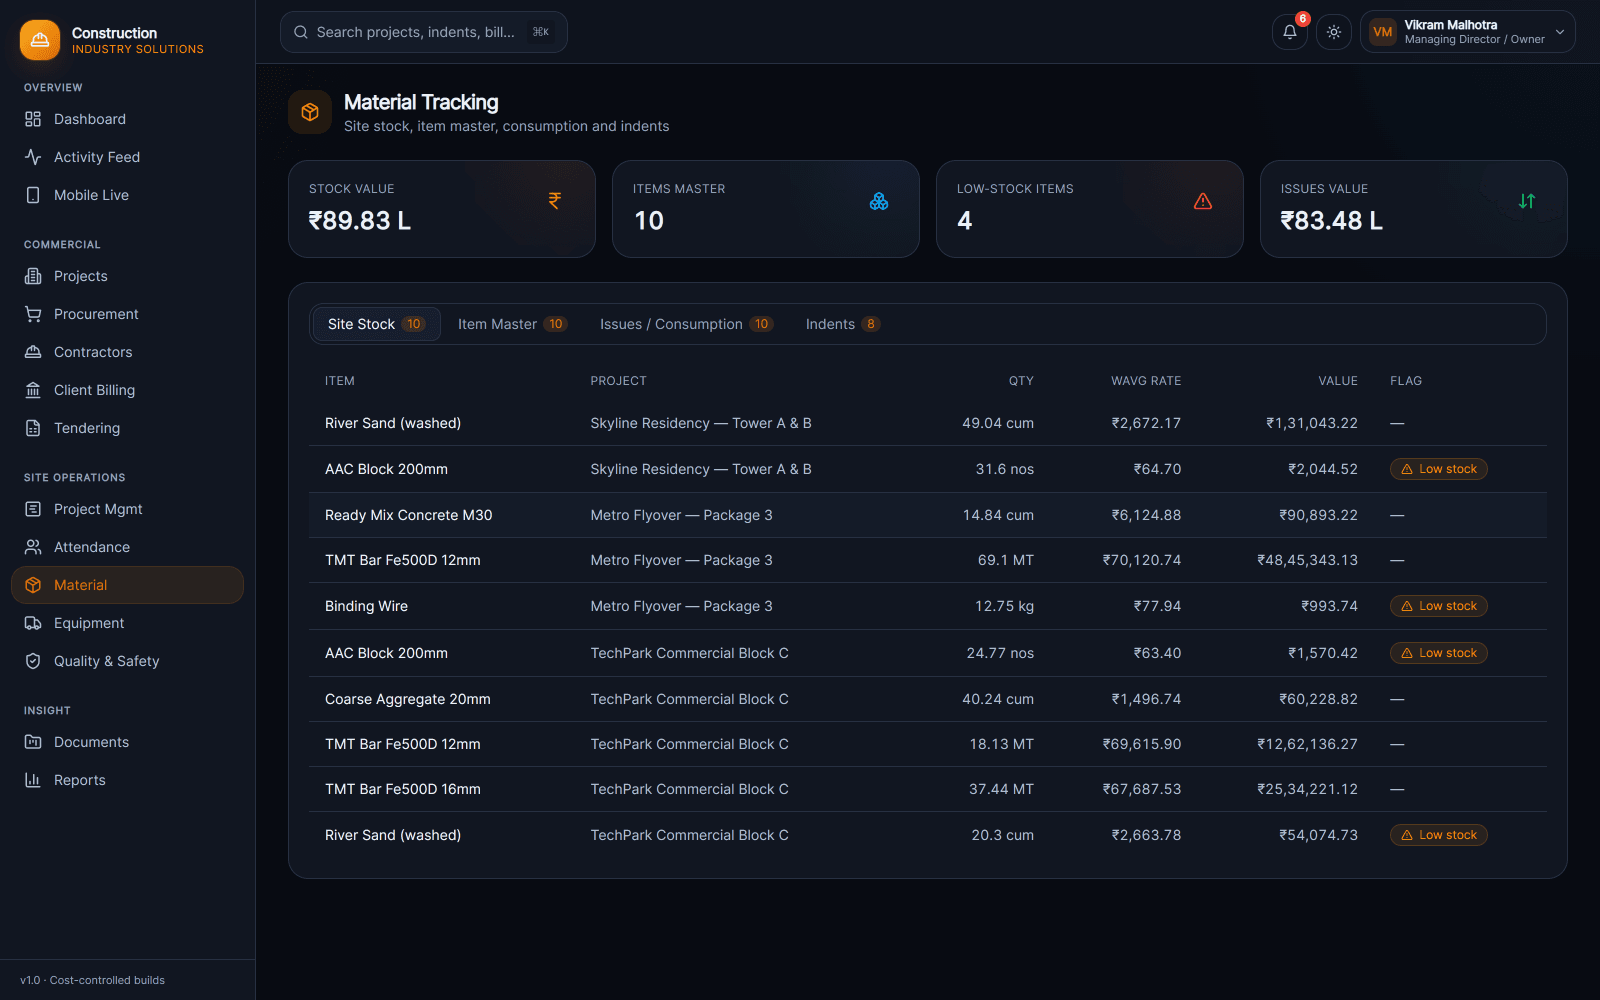
Task: Click rate ₹69,615.90
Action: pyautogui.click(x=1142, y=744)
